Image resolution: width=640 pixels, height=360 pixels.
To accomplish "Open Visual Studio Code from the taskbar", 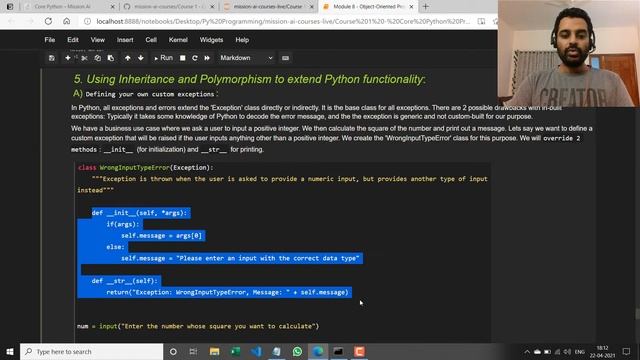I will pos(256,351).
